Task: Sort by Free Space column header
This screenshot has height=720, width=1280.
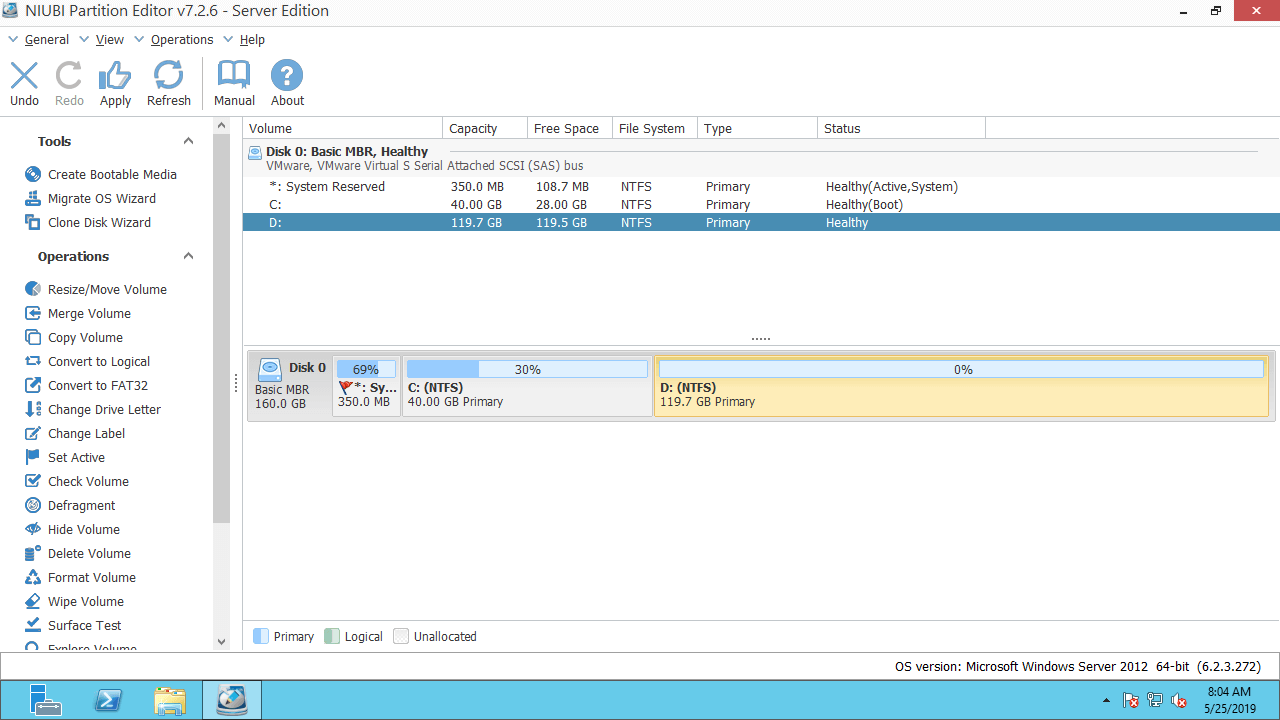Action: point(566,128)
